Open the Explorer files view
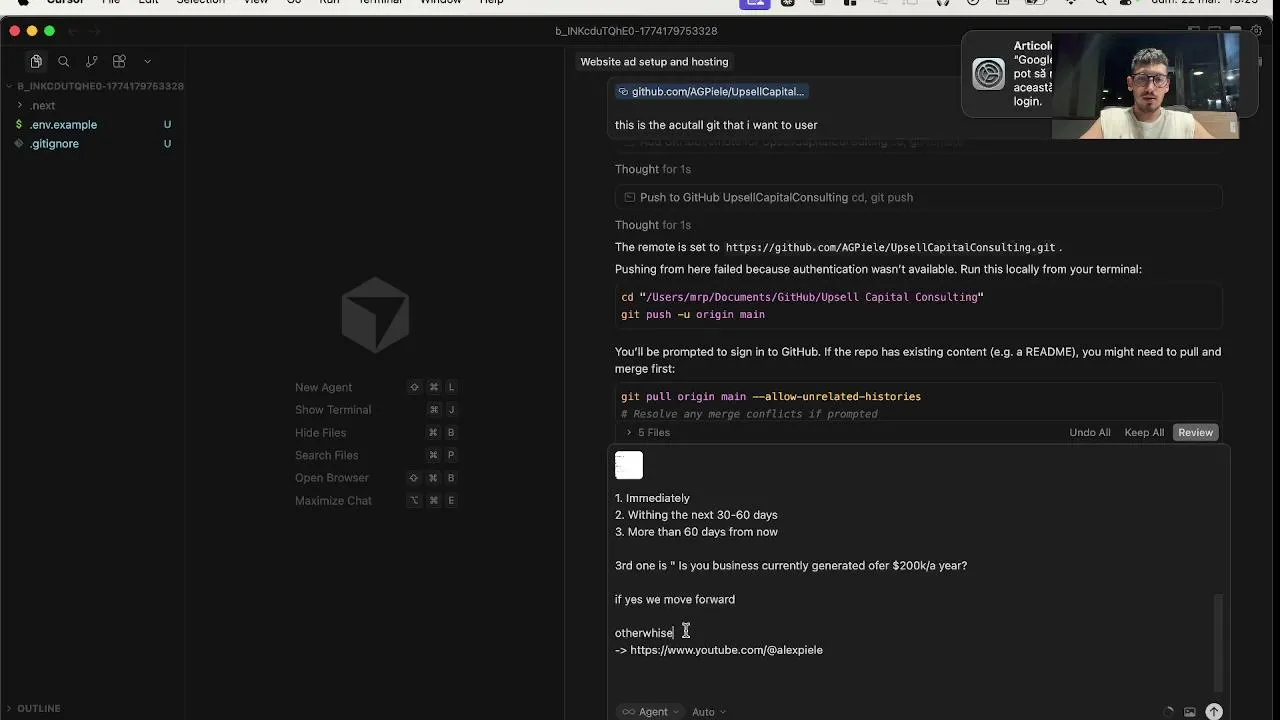Viewport: 1280px width, 720px height. [x=36, y=62]
